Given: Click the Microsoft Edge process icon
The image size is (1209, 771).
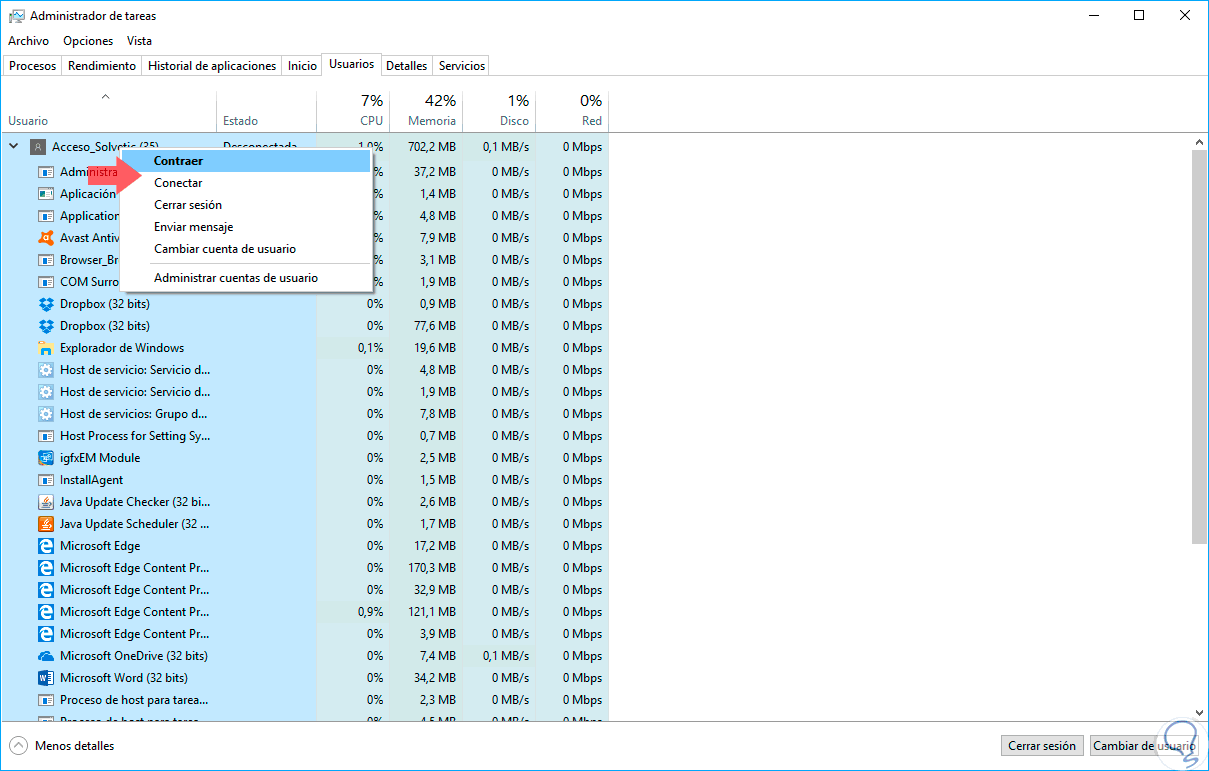Looking at the screenshot, I should (x=45, y=546).
